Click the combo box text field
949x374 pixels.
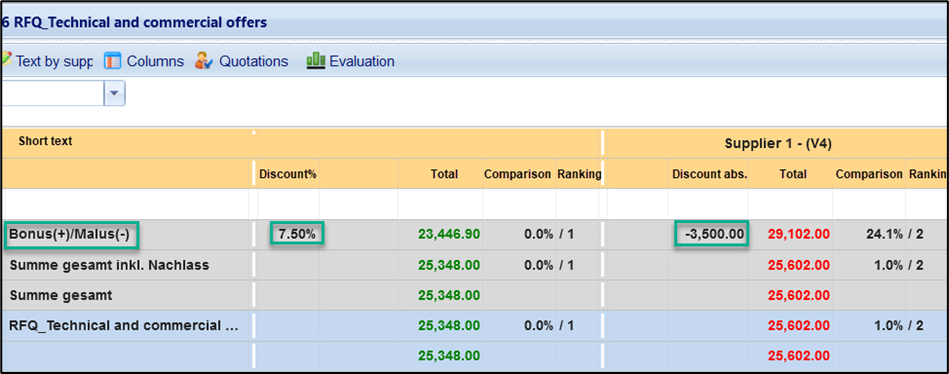pos(53,94)
